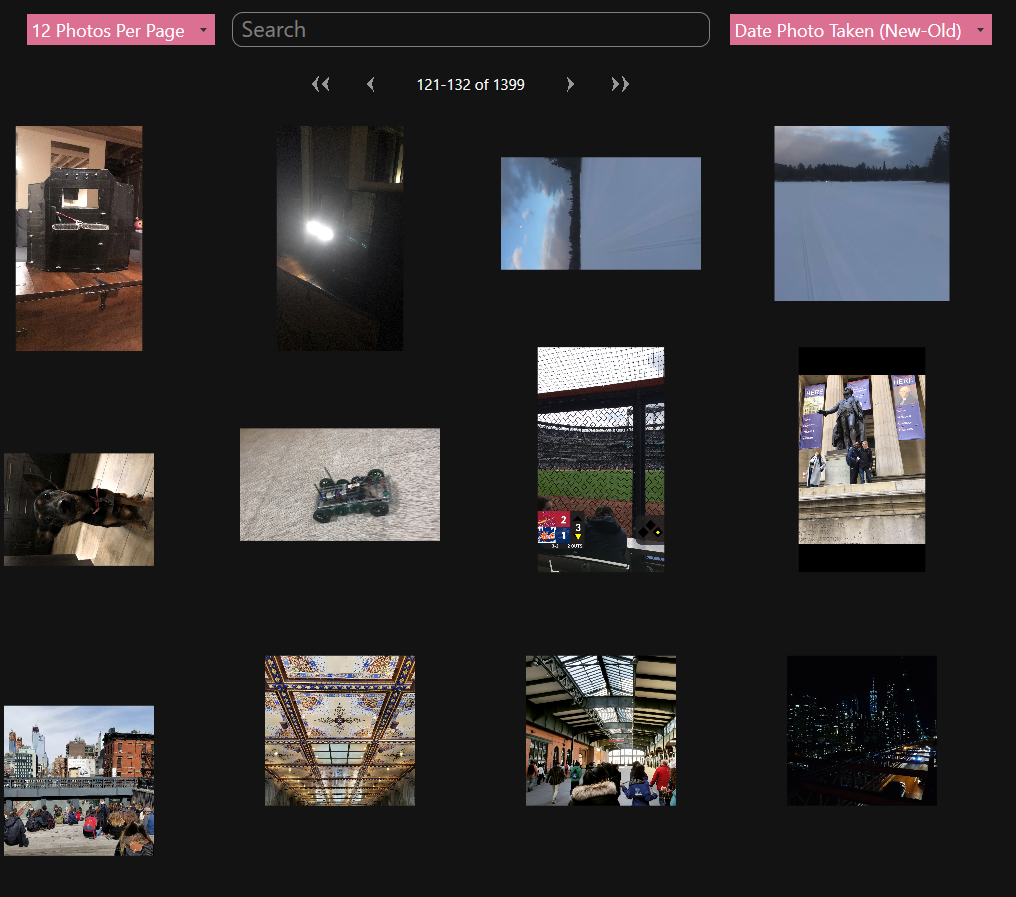Expand the Date Photo Taken sort dropdown
This screenshot has height=897, width=1016.
[860, 30]
